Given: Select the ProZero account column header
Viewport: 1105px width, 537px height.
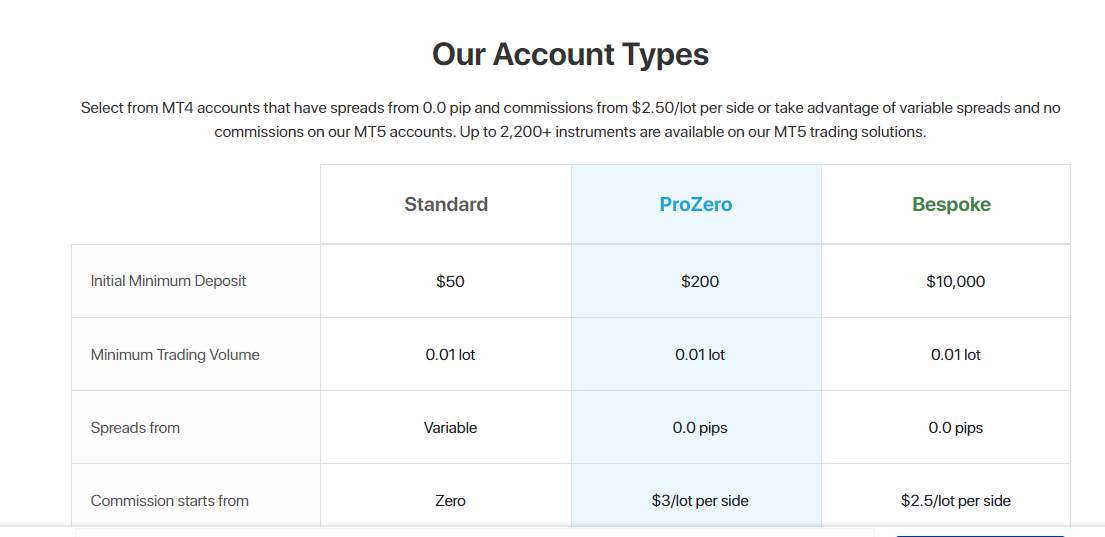Looking at the screenshot, I should [696, 204].
